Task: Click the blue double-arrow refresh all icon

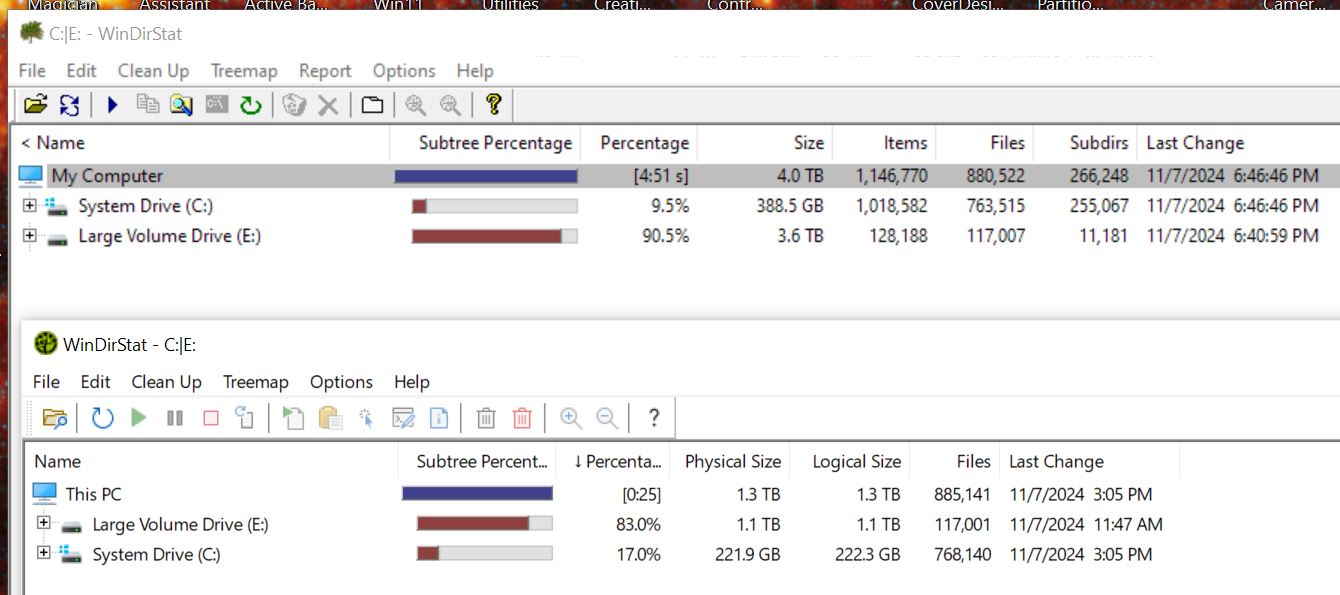Action: click(69, 104)
